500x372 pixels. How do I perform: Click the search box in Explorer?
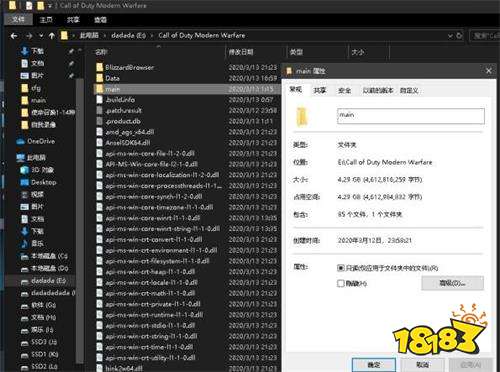485,35
